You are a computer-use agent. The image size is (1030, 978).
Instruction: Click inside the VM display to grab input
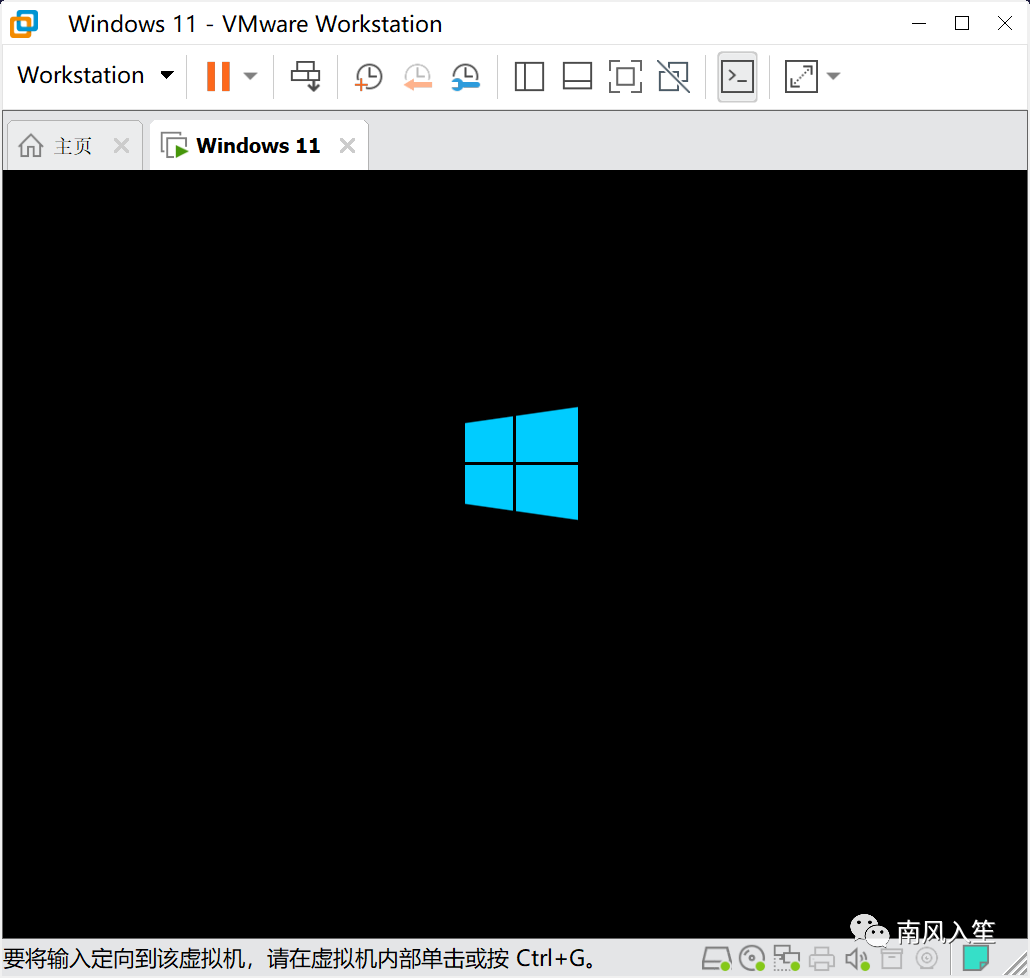tap(515, 553)
